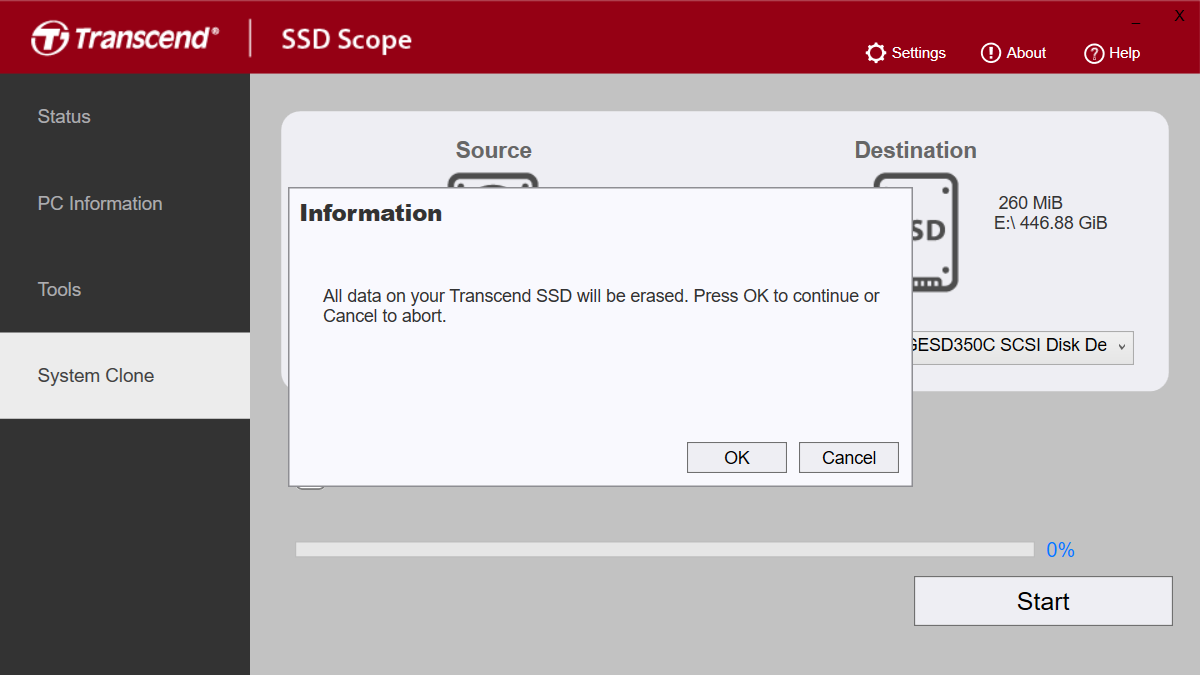Click the Information dialog title
The height and width of the screenshot is (675, 1200).
coord(371,213)
